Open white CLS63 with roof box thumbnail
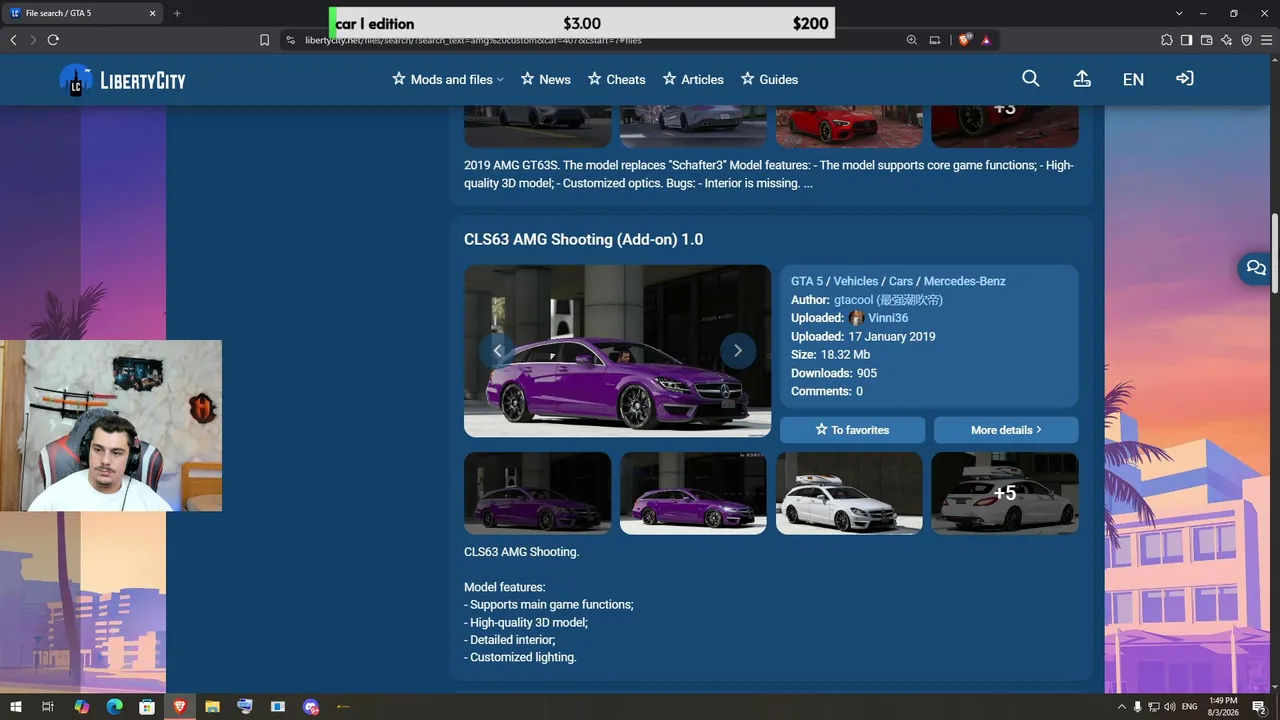The image size is (1280, 720). point(849,493)
